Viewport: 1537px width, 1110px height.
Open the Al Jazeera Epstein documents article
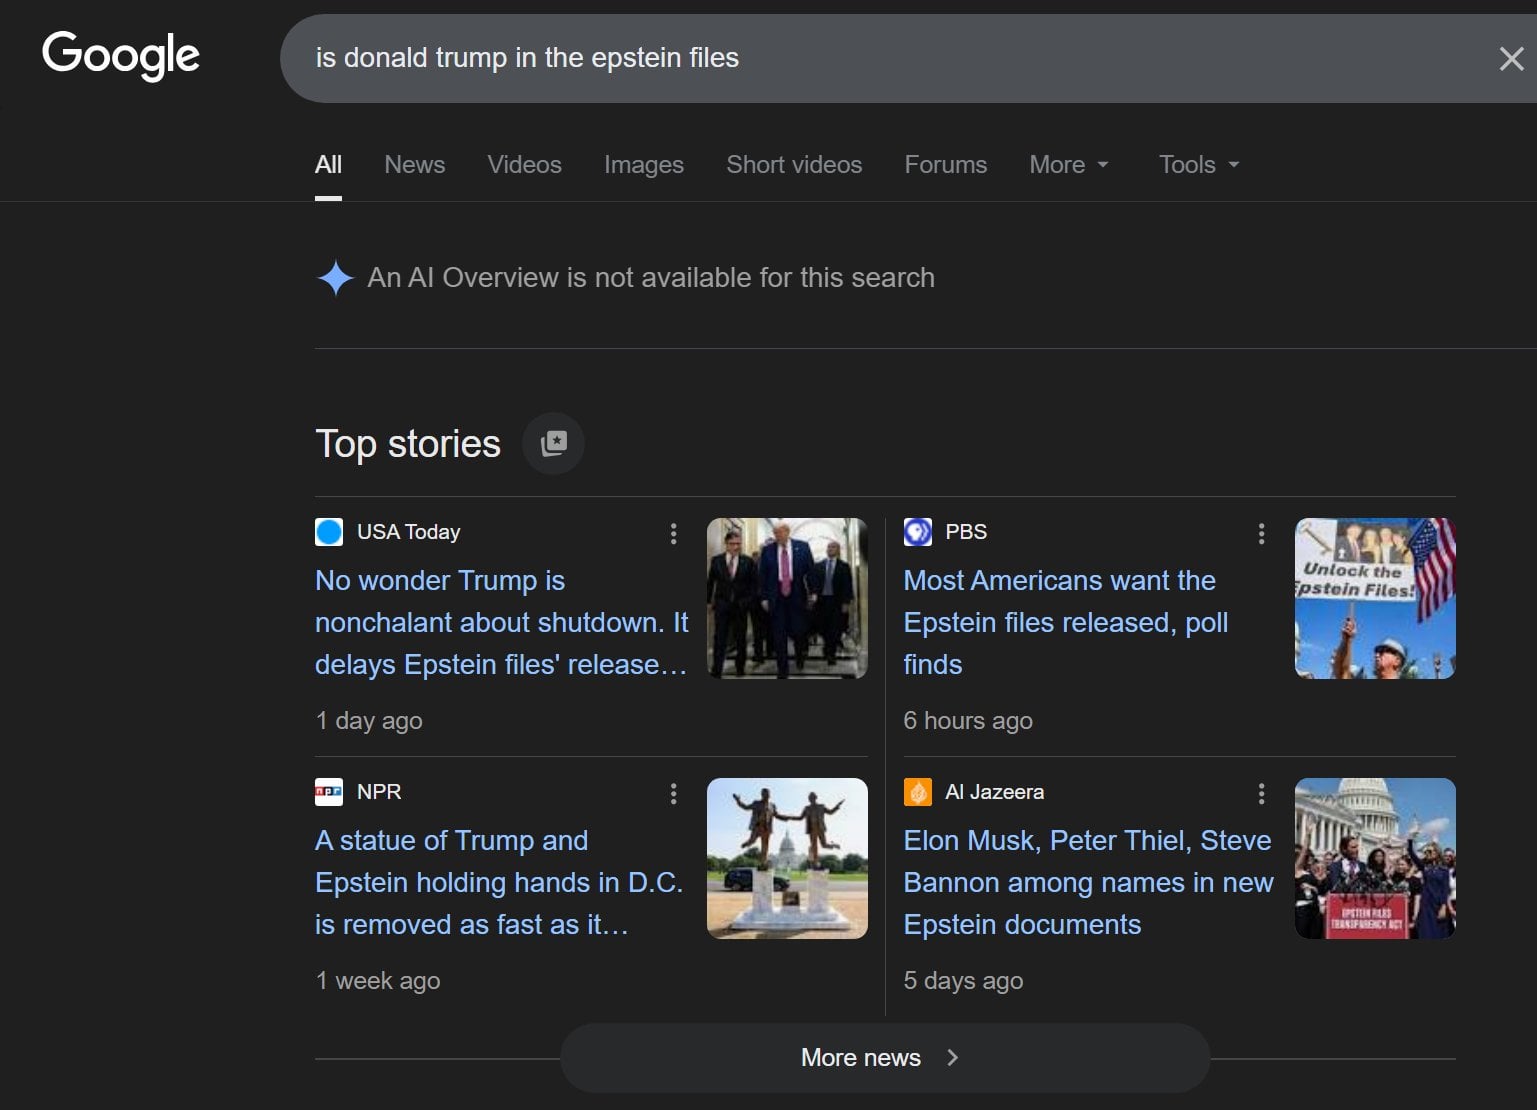(x=1088, y=883)
